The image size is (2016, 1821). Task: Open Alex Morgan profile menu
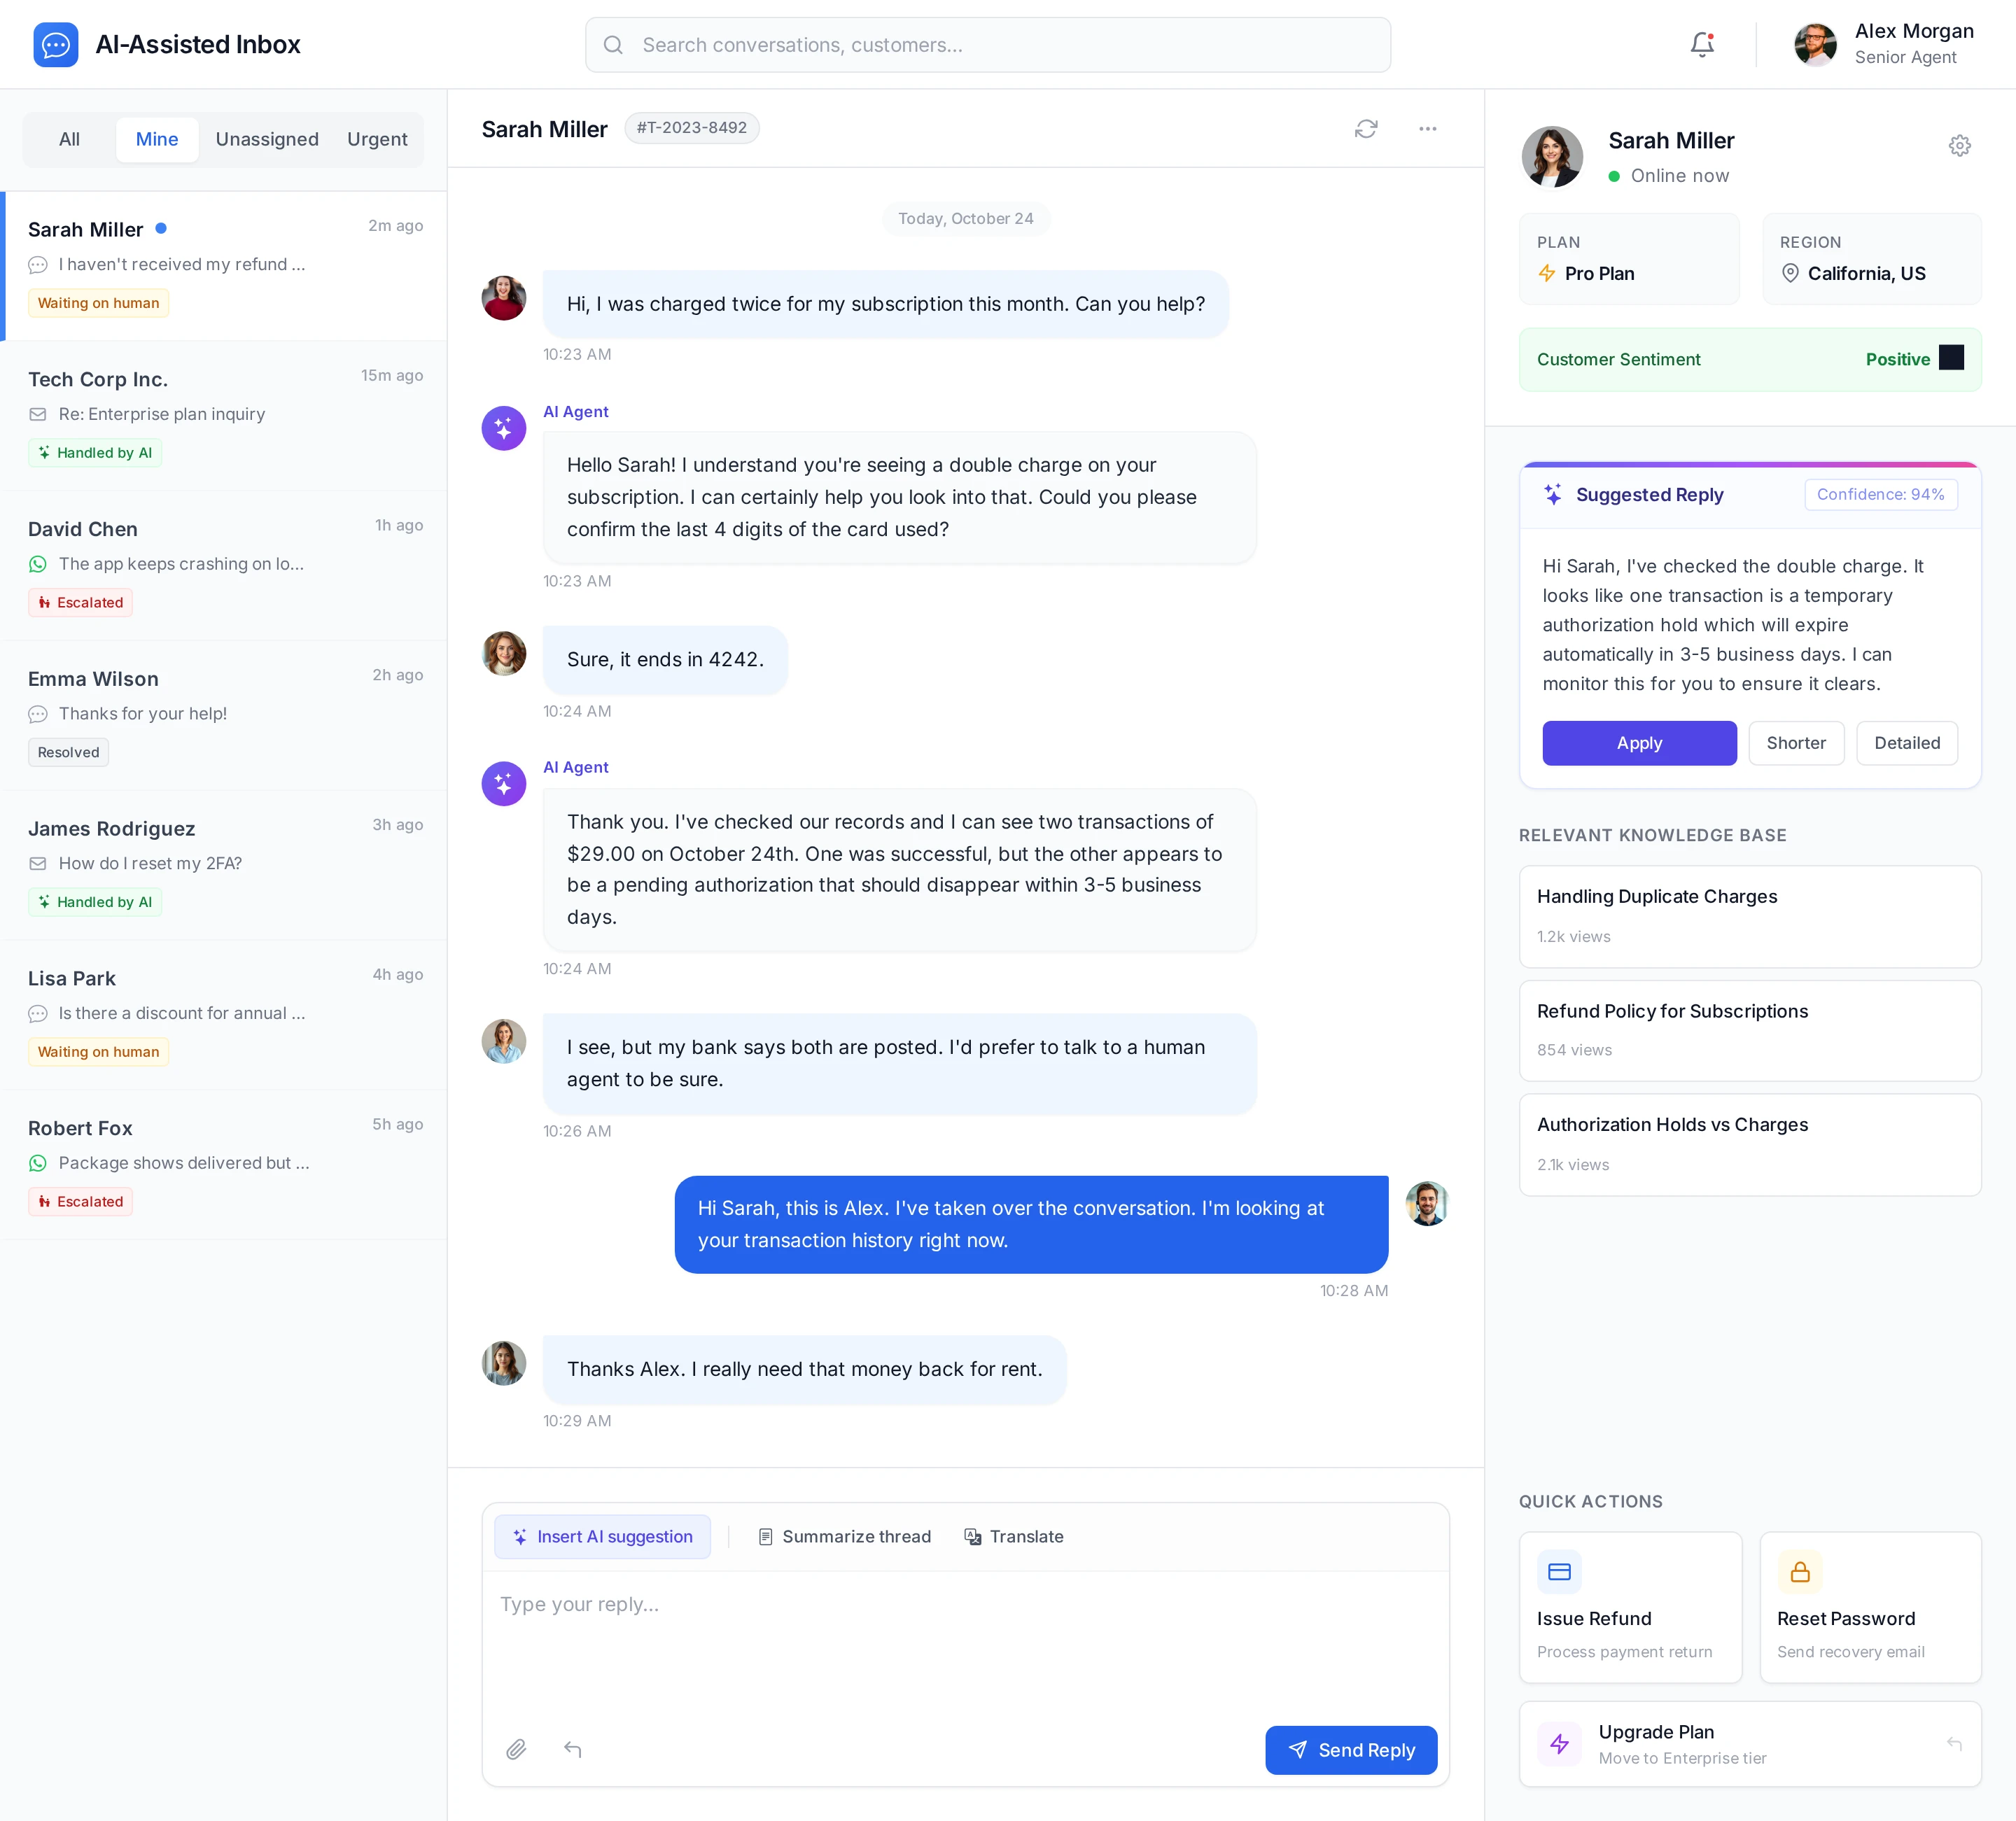point(1884,45)
